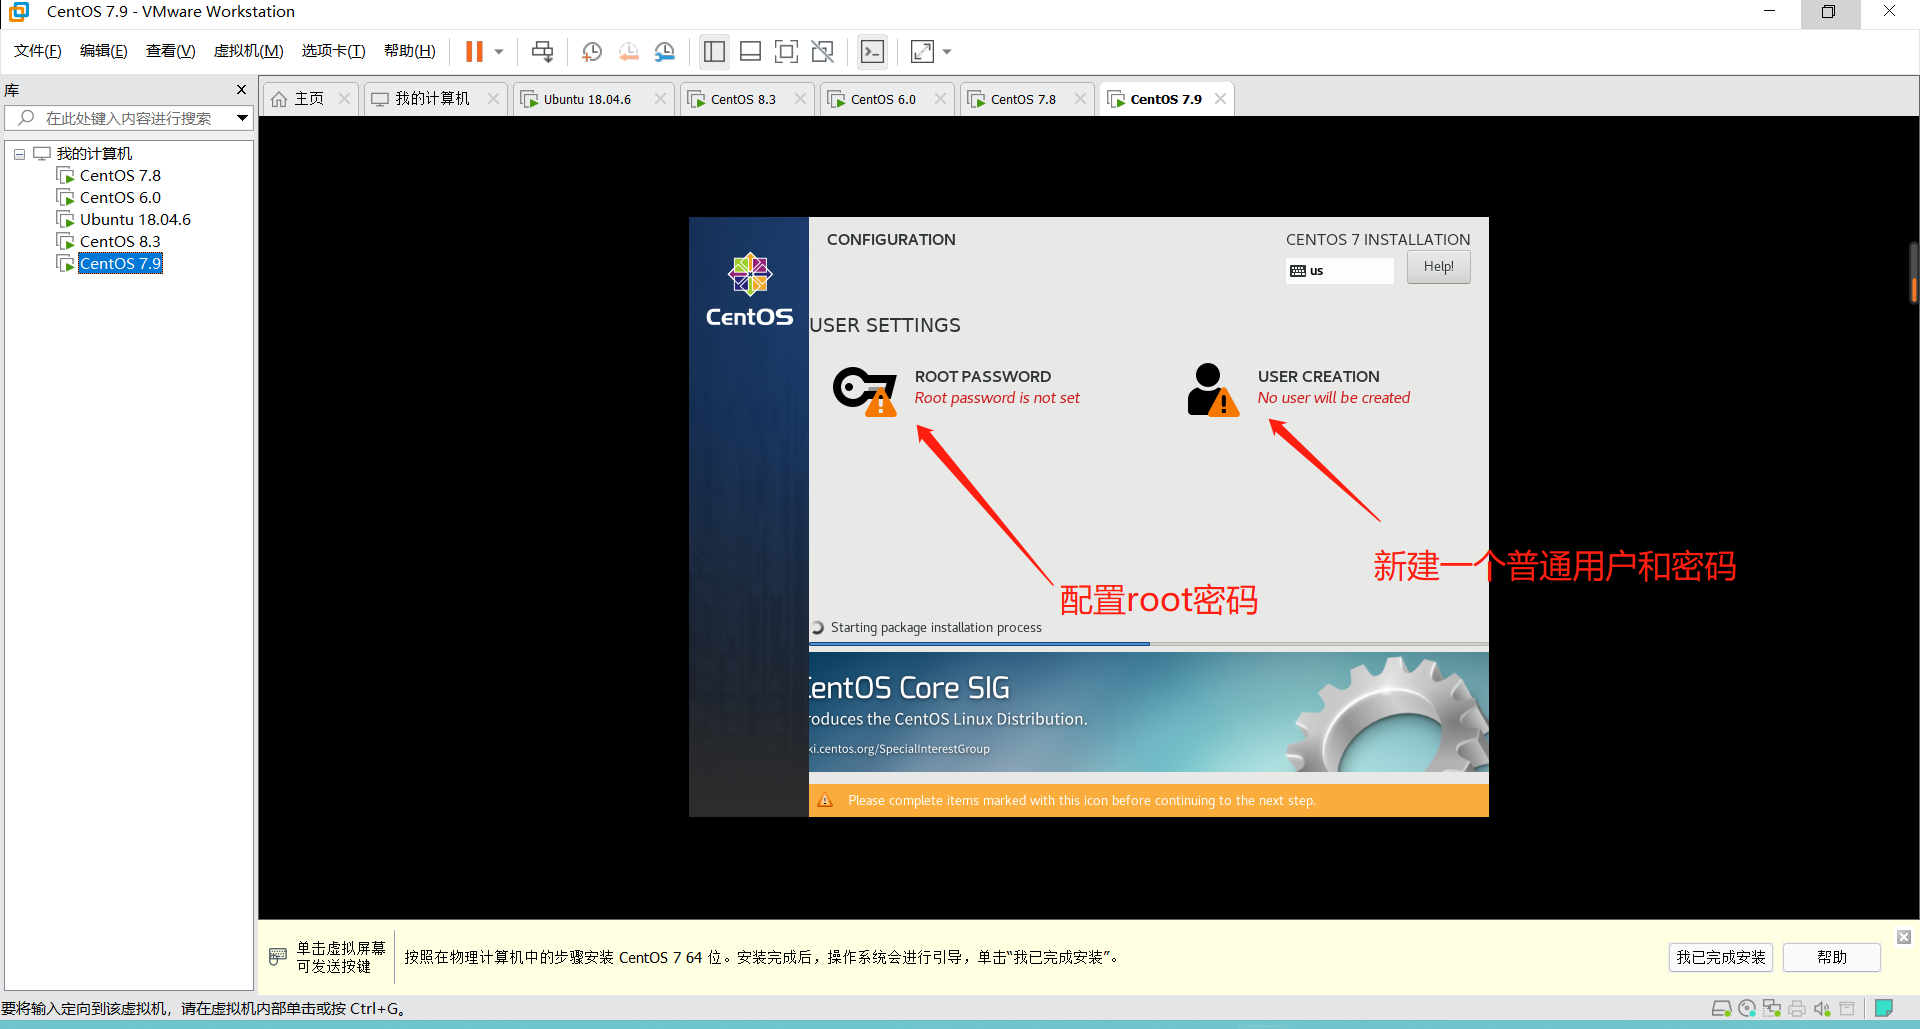Screen dimensions: 1920x1029
Task: Select Ubuntu 18.04.6 in the library tree
Action: click(x=135, y=220)
